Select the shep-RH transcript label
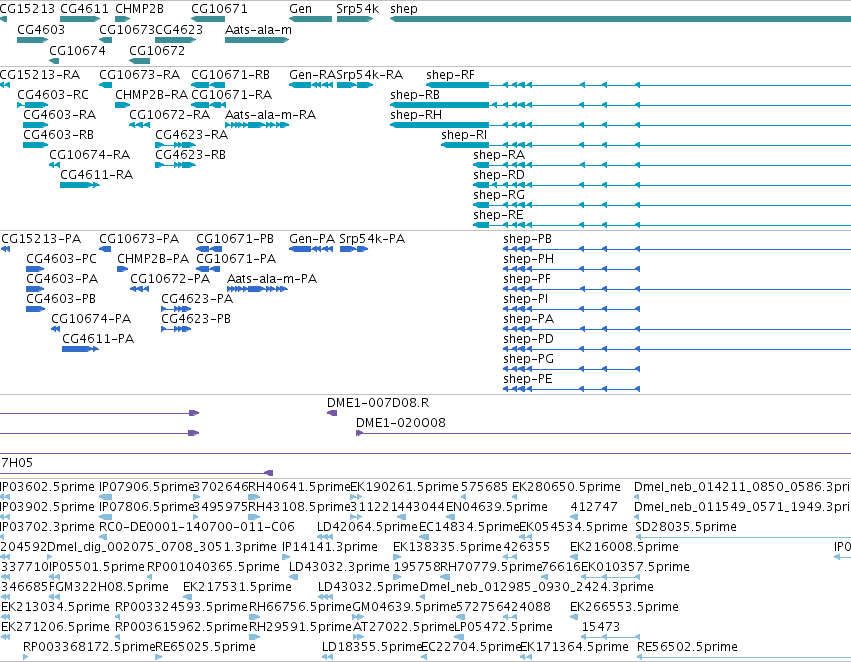 [x=416, y=115]
